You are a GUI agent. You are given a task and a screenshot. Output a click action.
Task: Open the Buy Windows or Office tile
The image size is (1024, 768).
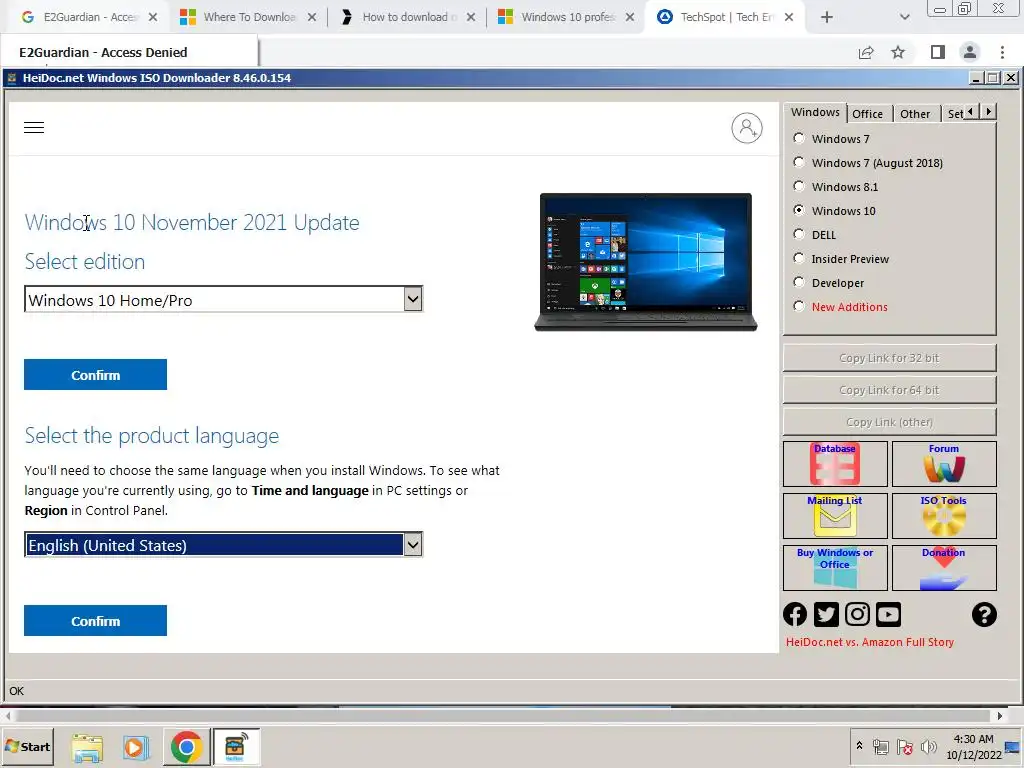[x=835, y=568]
